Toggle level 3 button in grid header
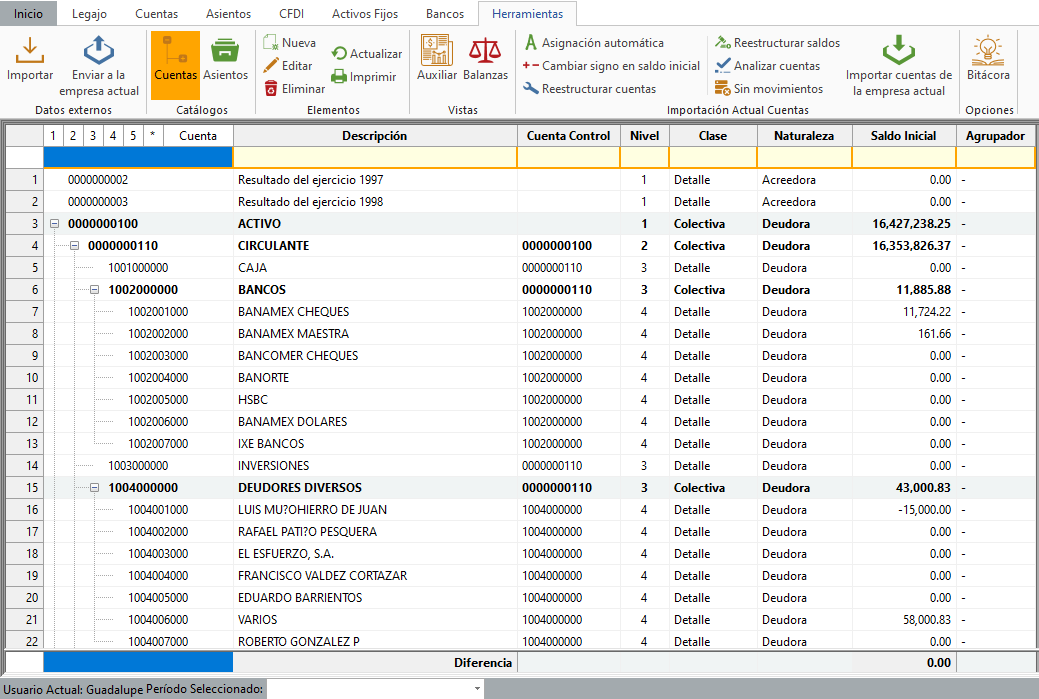 pyautogui.click(x=92, y=136)
